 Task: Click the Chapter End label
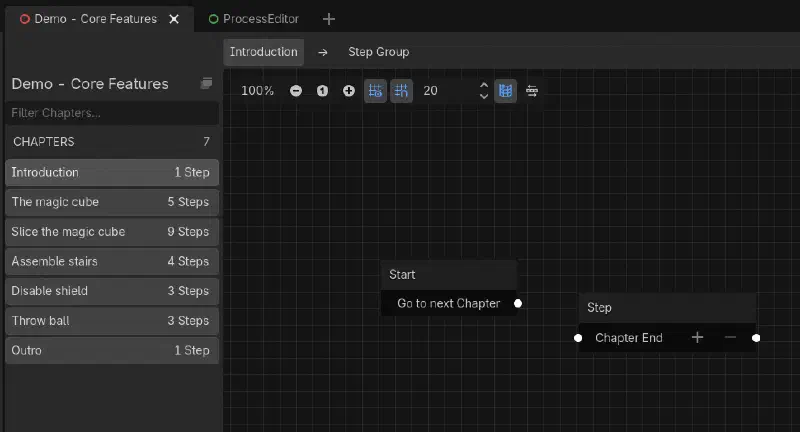point(629,338)
